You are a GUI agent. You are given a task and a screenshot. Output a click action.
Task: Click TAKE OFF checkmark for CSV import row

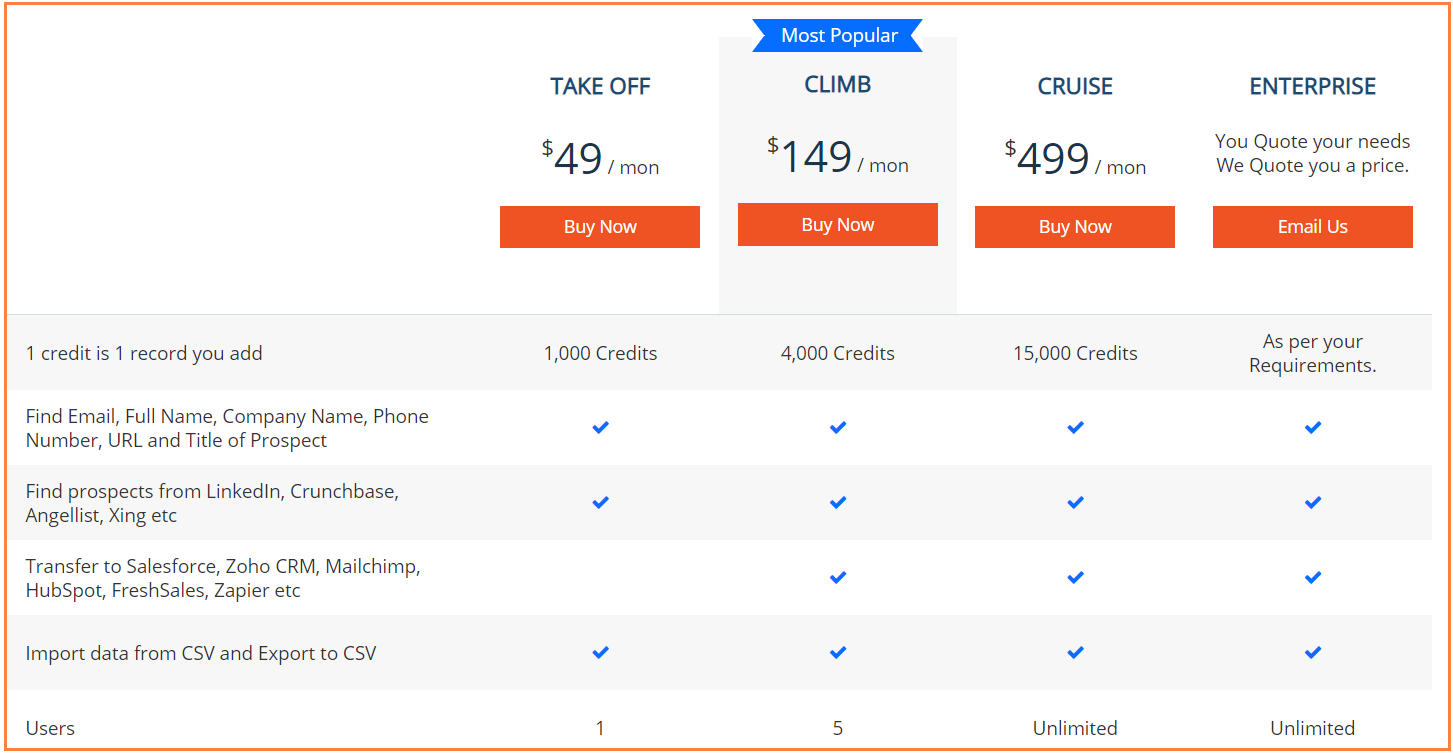[x=600, y=653]
